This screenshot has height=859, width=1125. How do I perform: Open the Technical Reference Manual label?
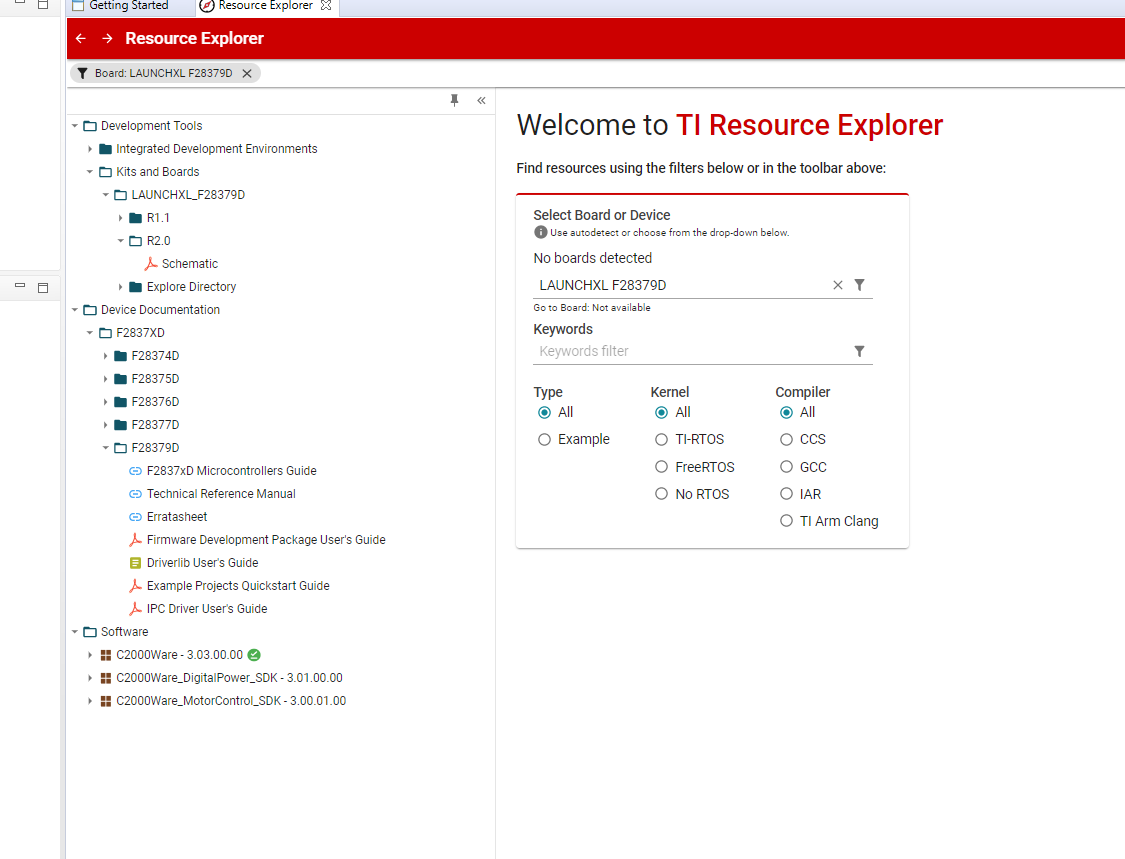(x=221, y=494)
